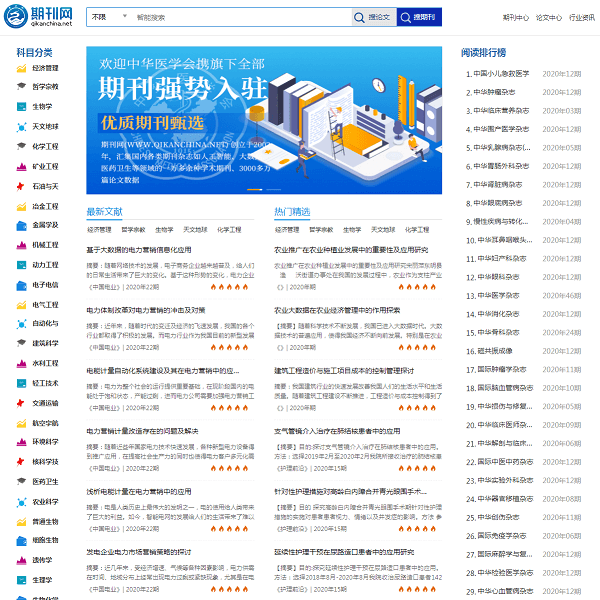Select 经济管理 tab under 最新文献
This screenshot has height=600, width=600.
[99, 230]
